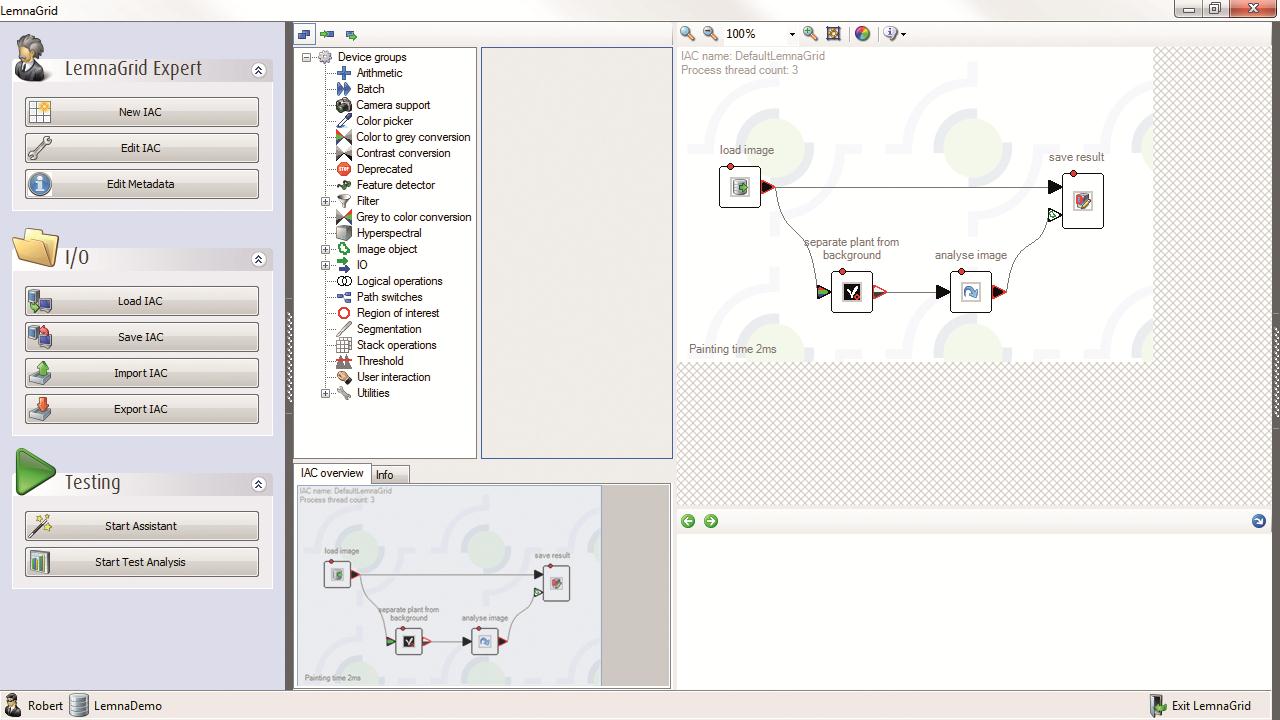Viewport: 1280px width, 720px height.
Task: Click the Start Test Analysis button
Action: coord(141,562)
